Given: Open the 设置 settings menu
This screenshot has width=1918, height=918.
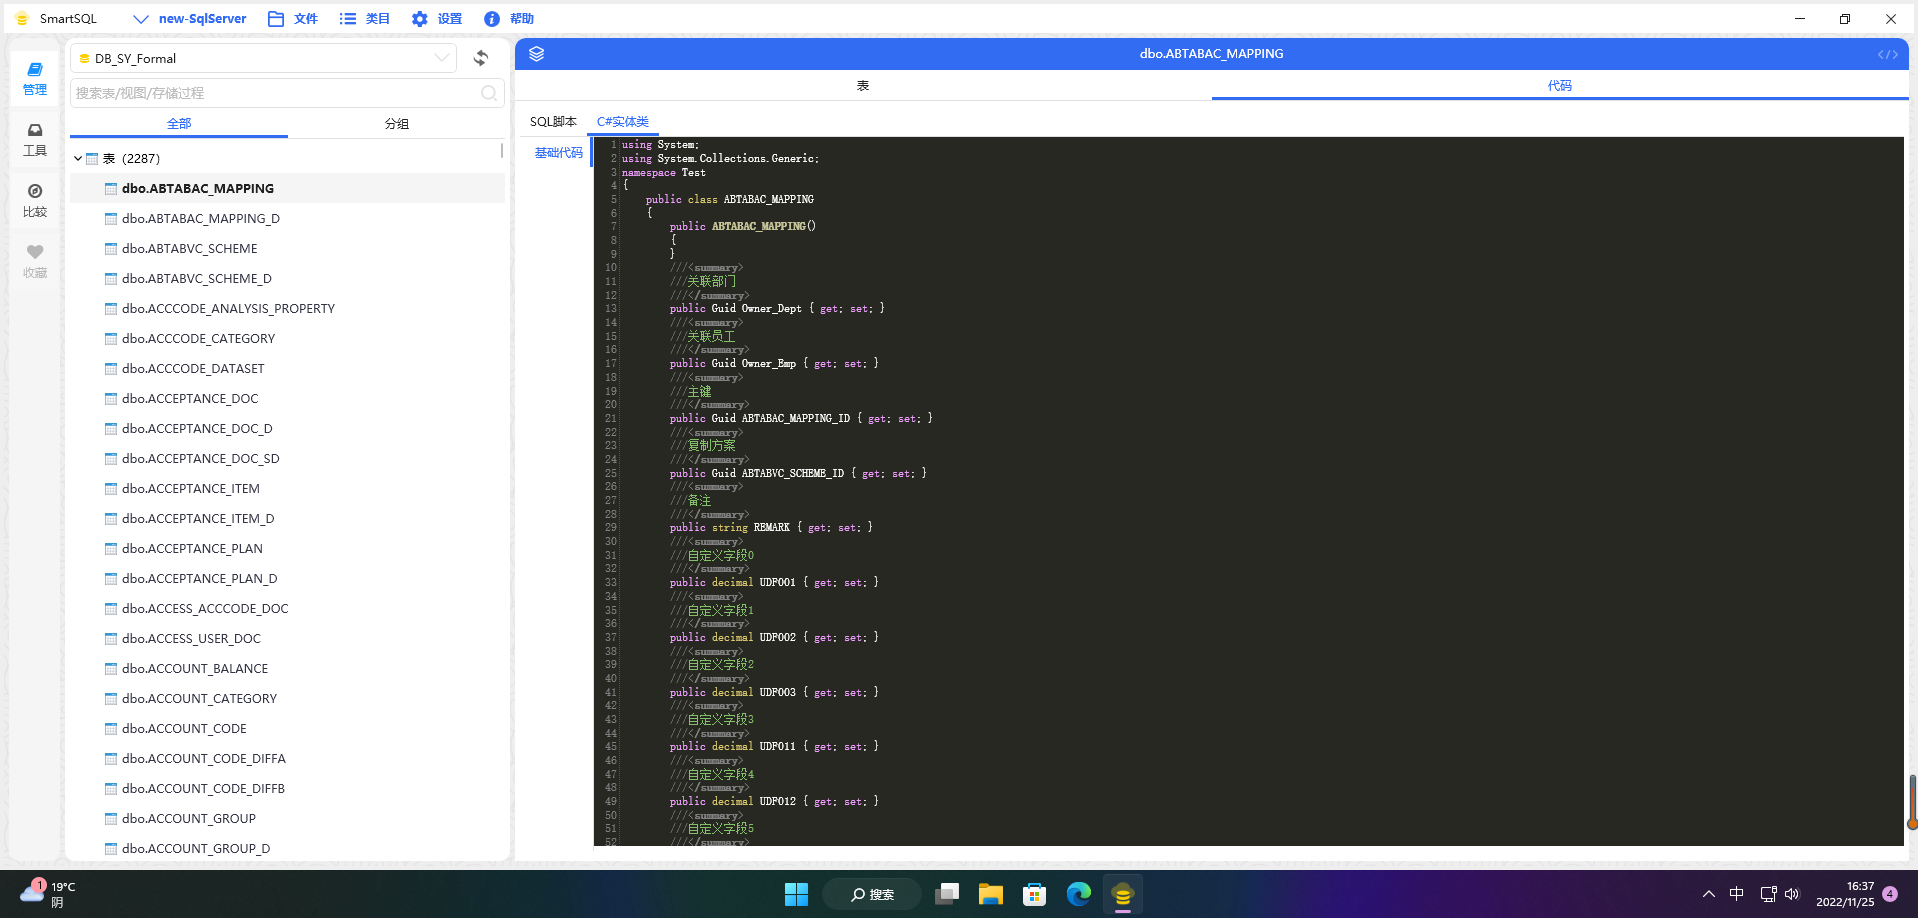Looking at the screenshot, I should click(x=437, y=19).
